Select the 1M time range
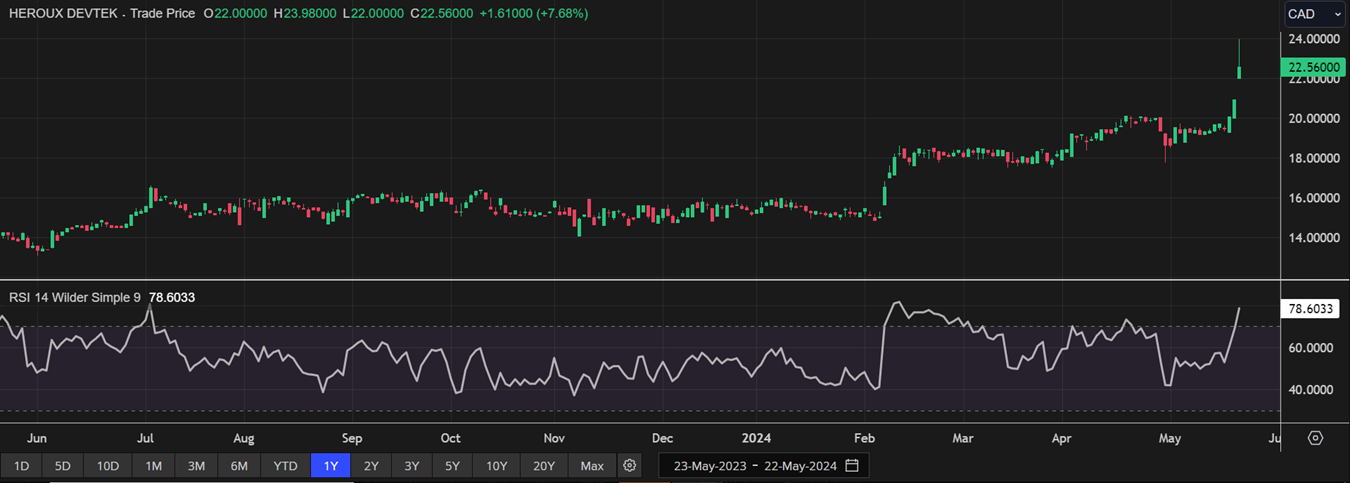Screen dimensions: 1350x483 pyautogui.click(x=153, y=466)
